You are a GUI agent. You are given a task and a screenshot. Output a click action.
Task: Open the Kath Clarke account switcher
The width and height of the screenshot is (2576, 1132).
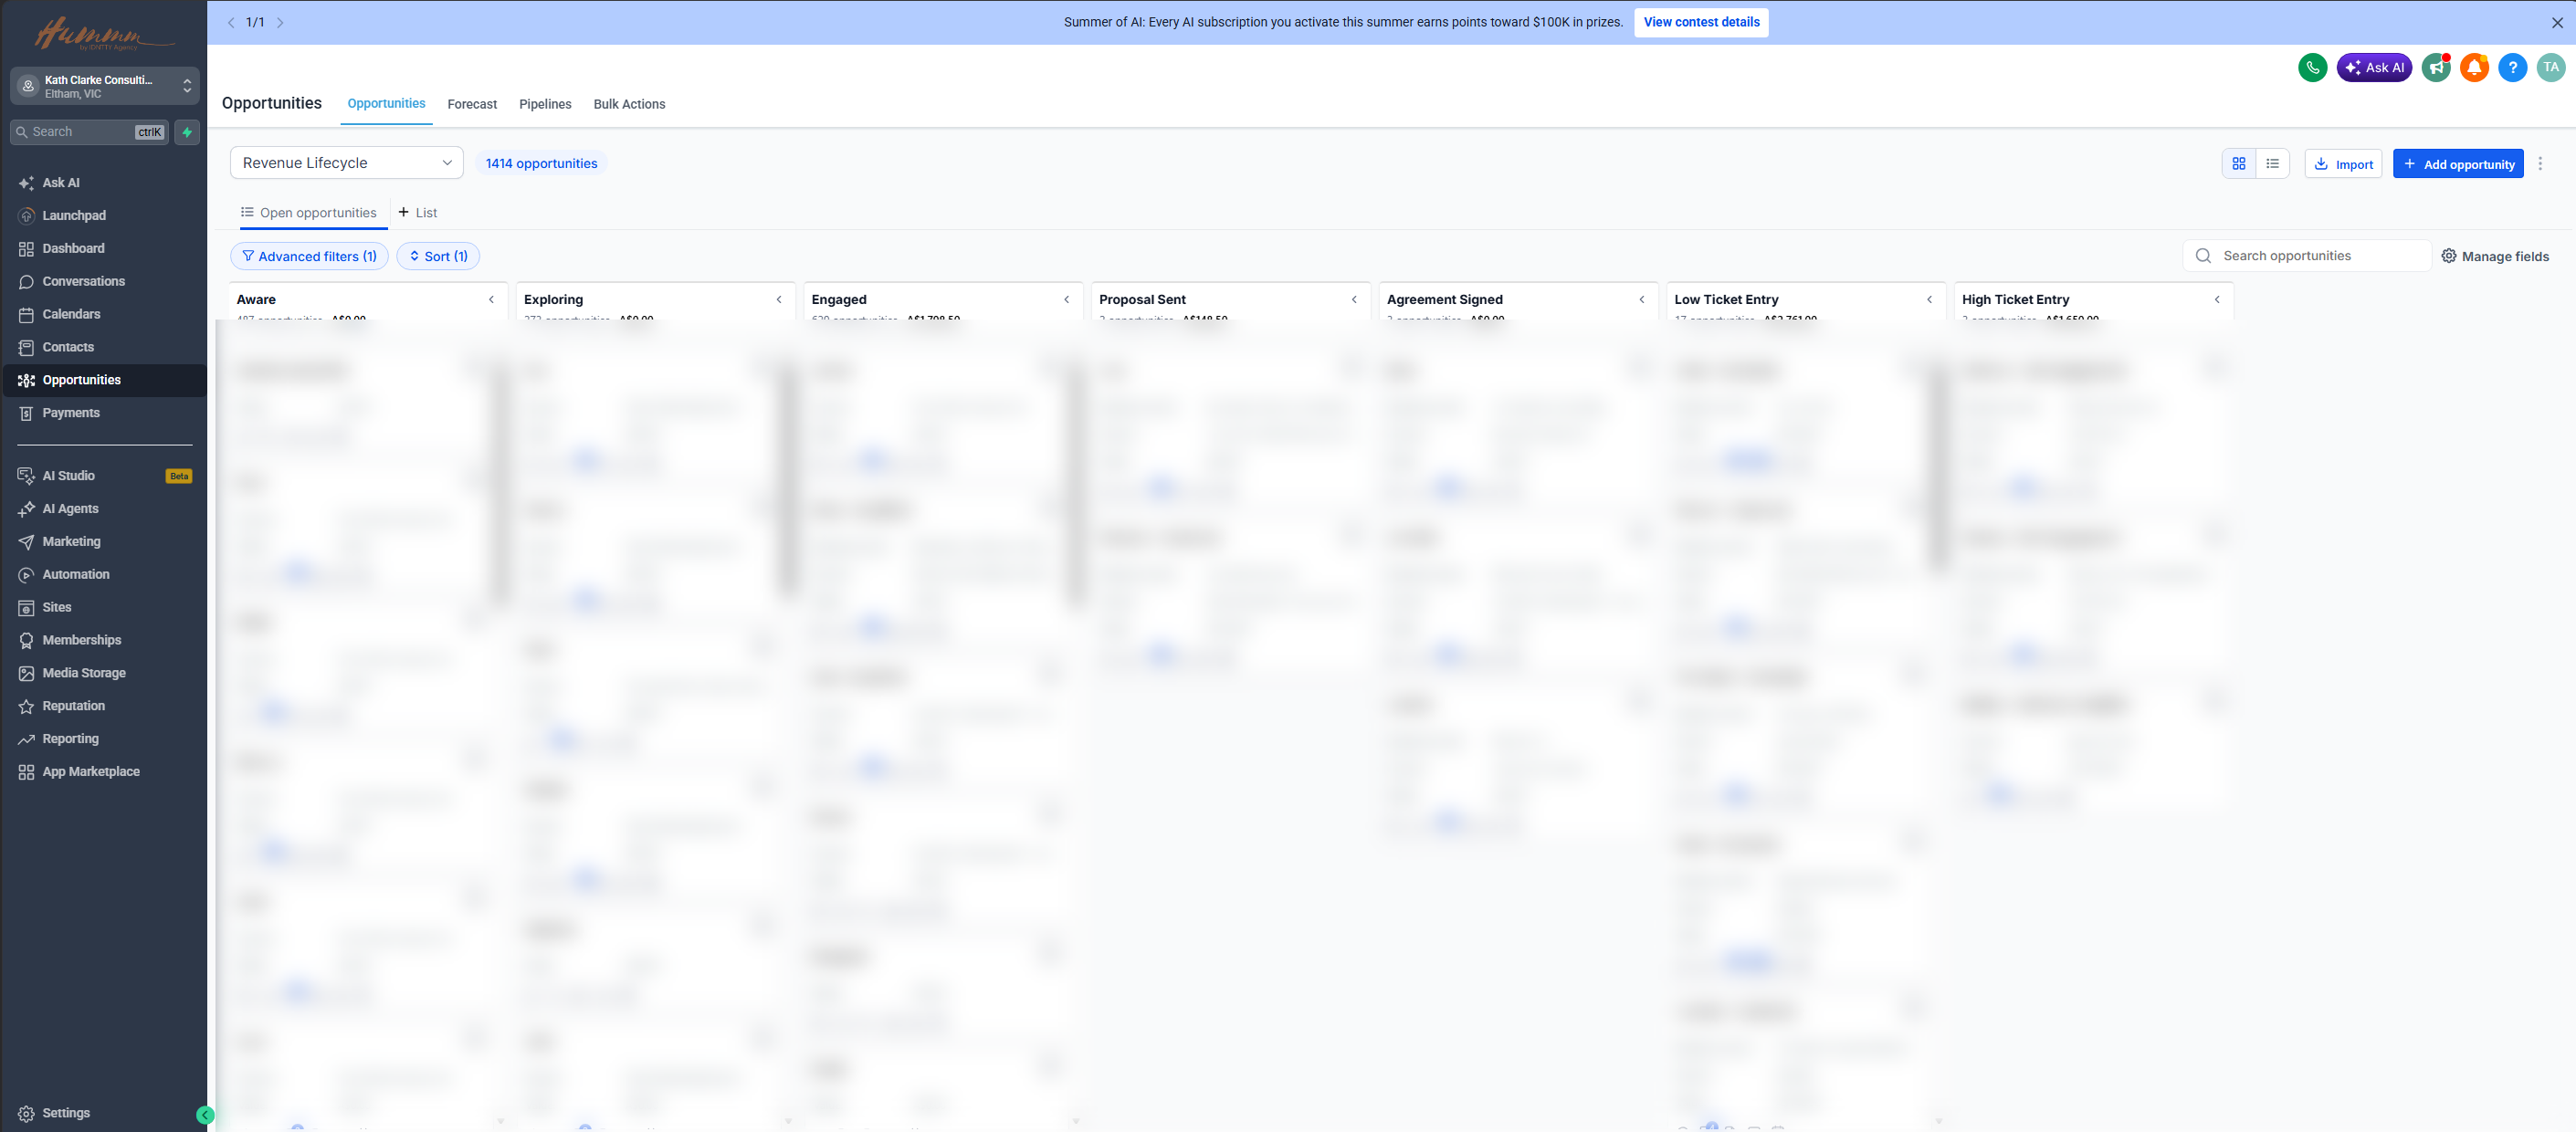point(104,87)
